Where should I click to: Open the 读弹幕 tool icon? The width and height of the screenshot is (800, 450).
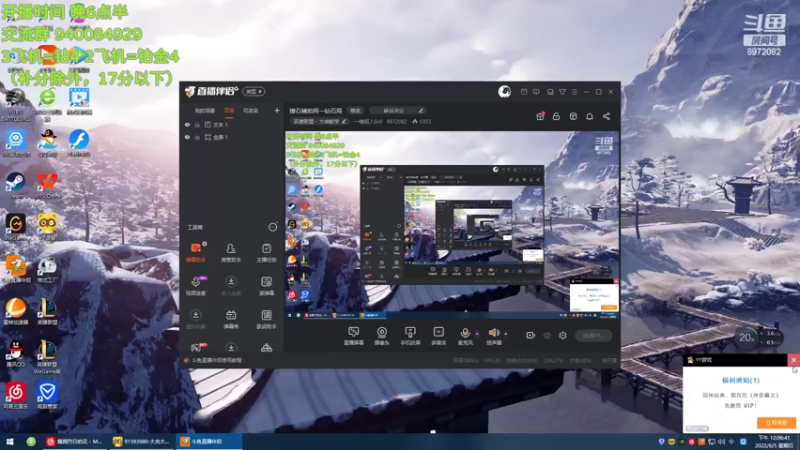[266, 285]
